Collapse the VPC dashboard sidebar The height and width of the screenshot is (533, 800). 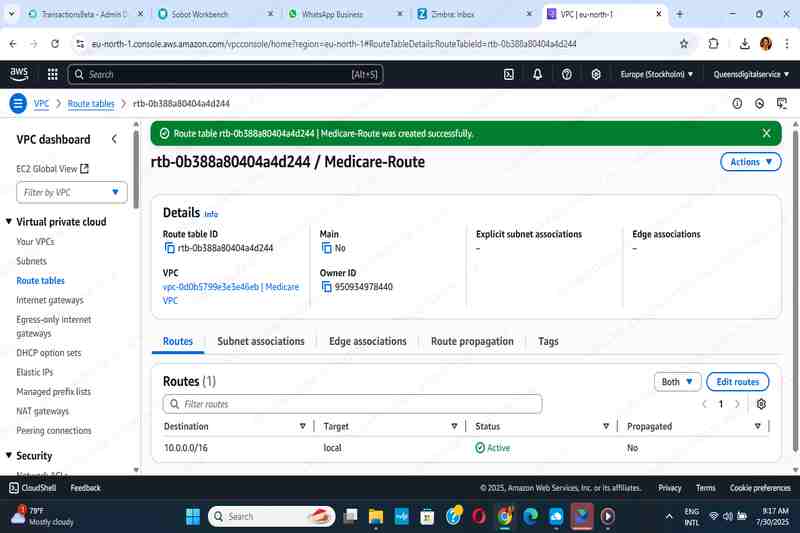click(x=114, y=139)
